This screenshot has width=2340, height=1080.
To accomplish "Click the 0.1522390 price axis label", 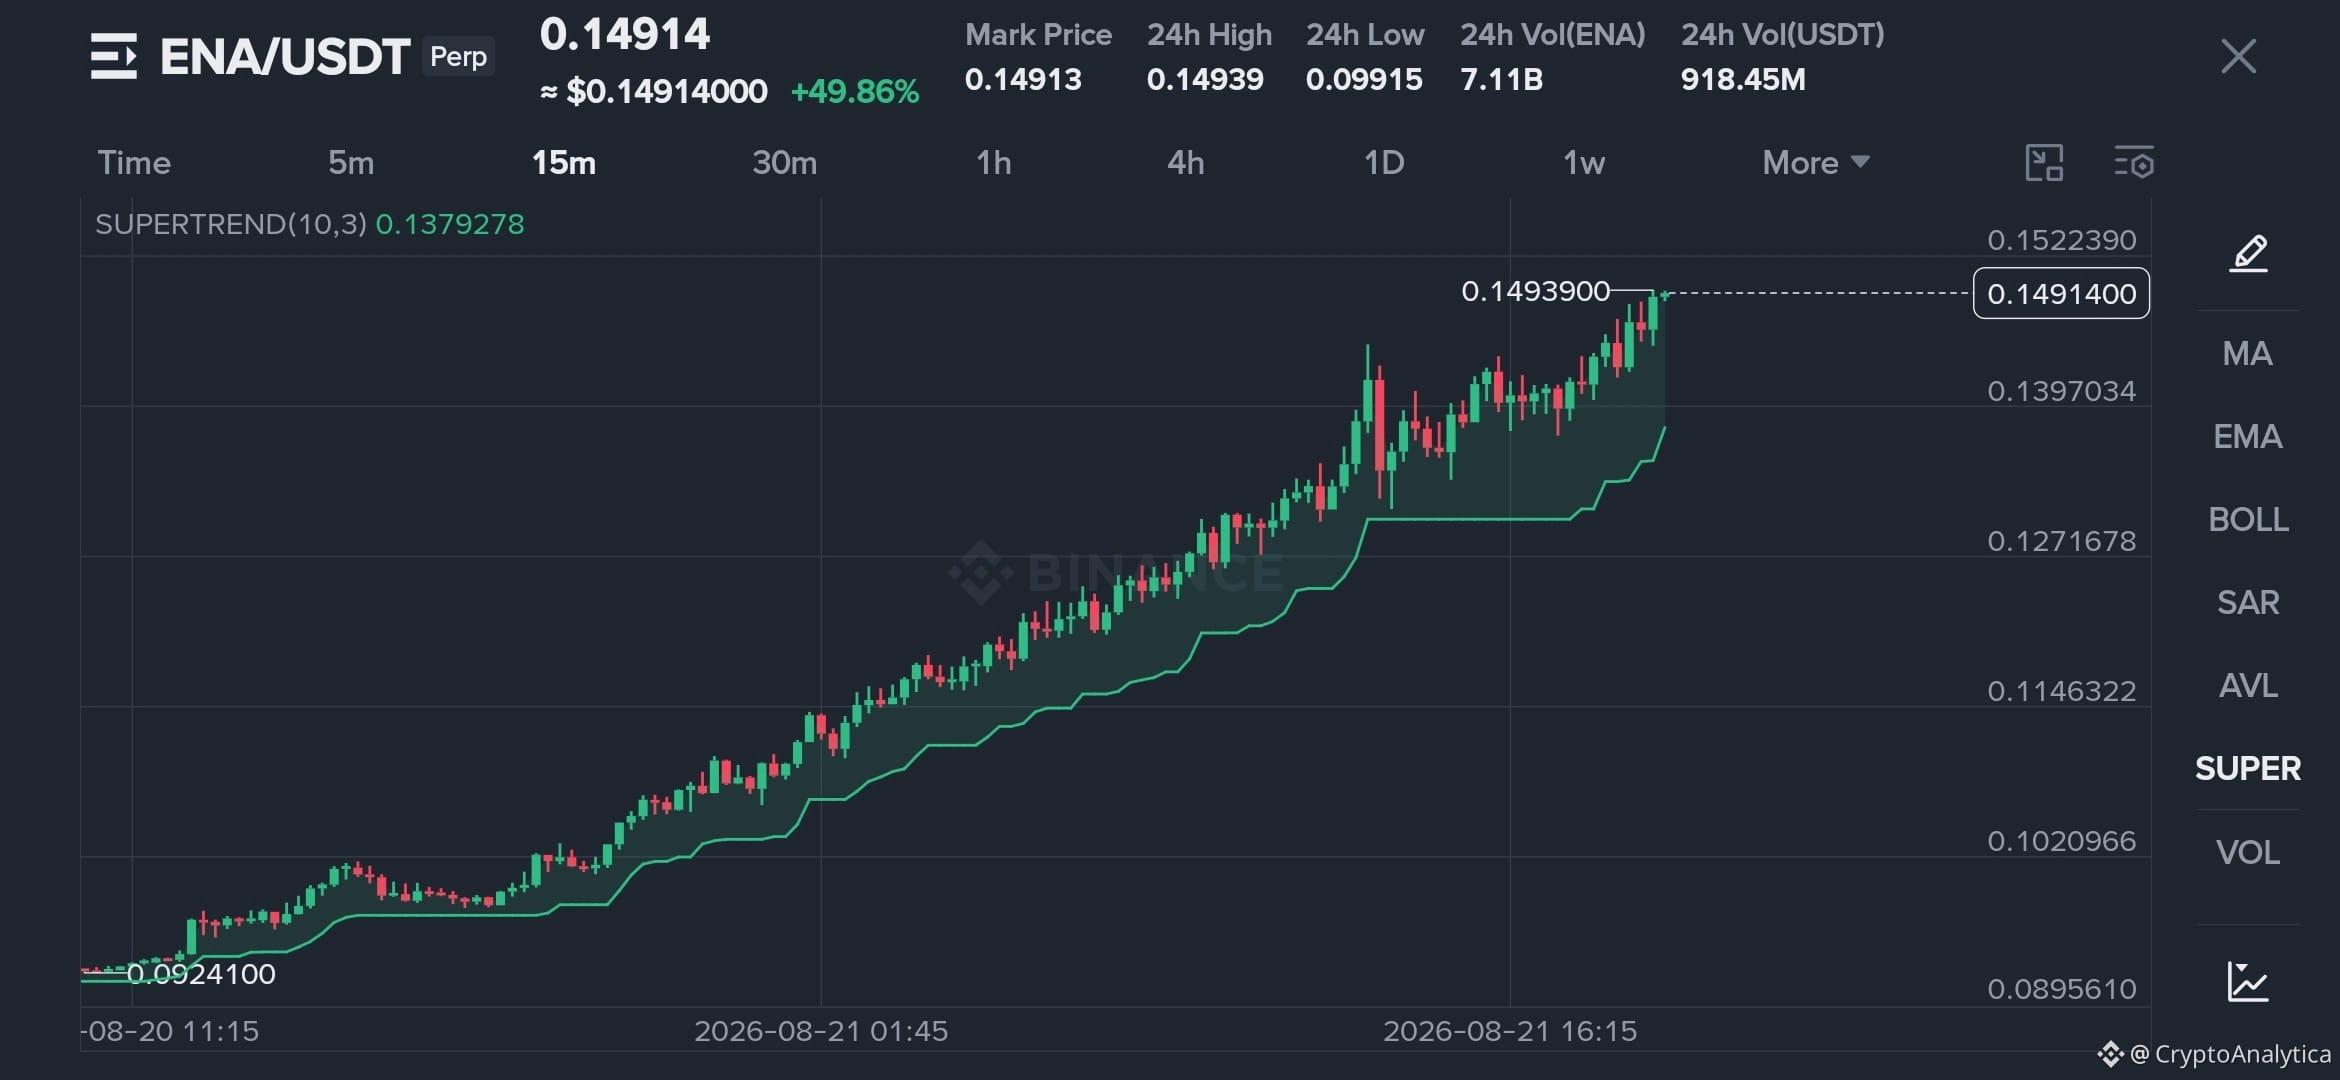I will (x=2061, y=240).
